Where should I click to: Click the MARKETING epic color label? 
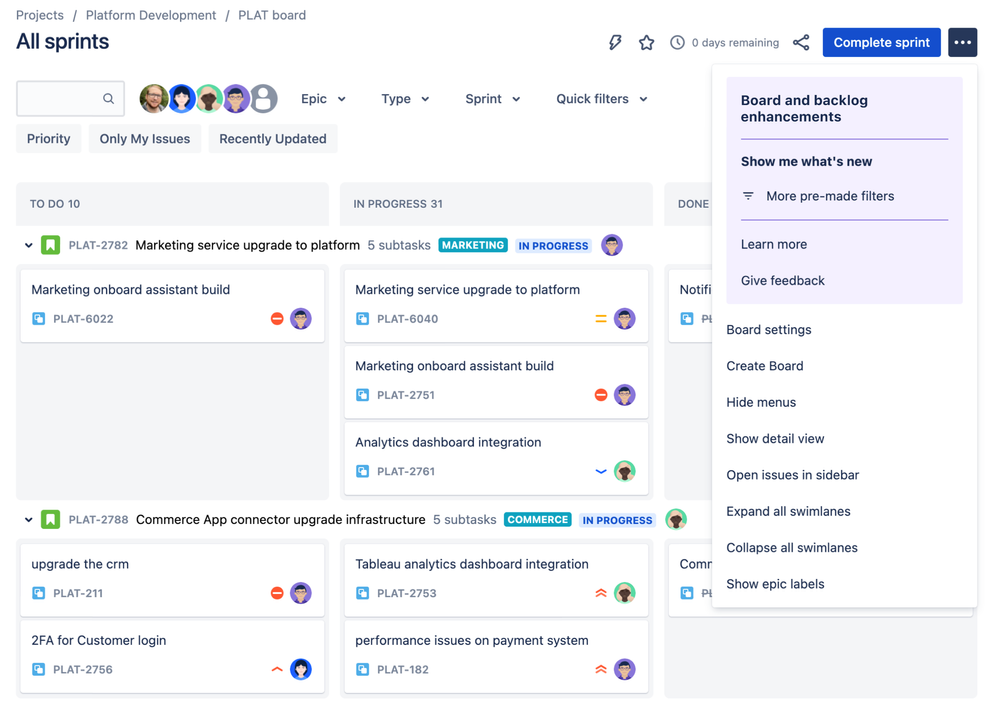coord(473,245)
